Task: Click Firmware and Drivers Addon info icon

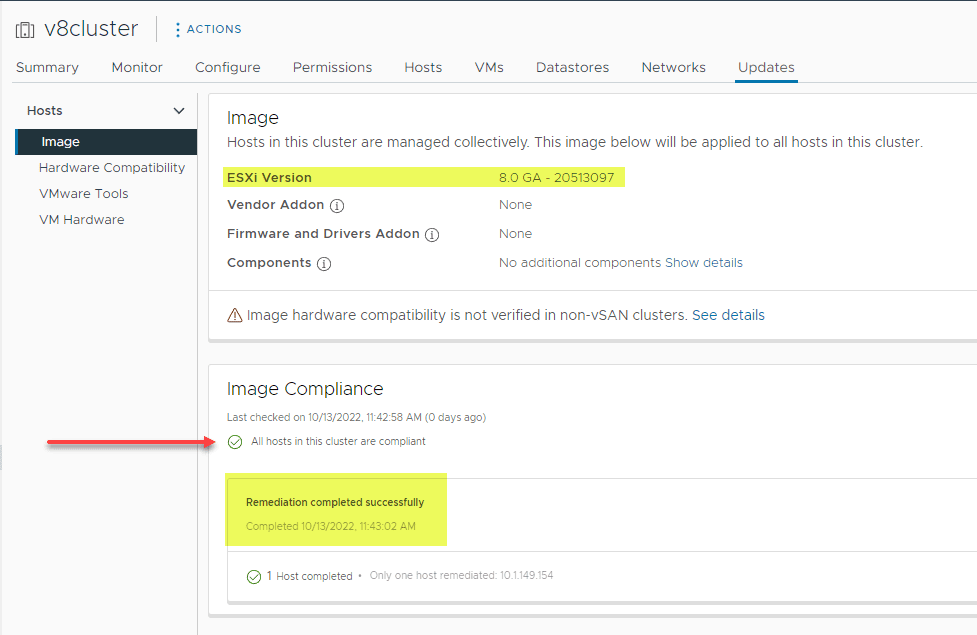Action: click(432, 235)
